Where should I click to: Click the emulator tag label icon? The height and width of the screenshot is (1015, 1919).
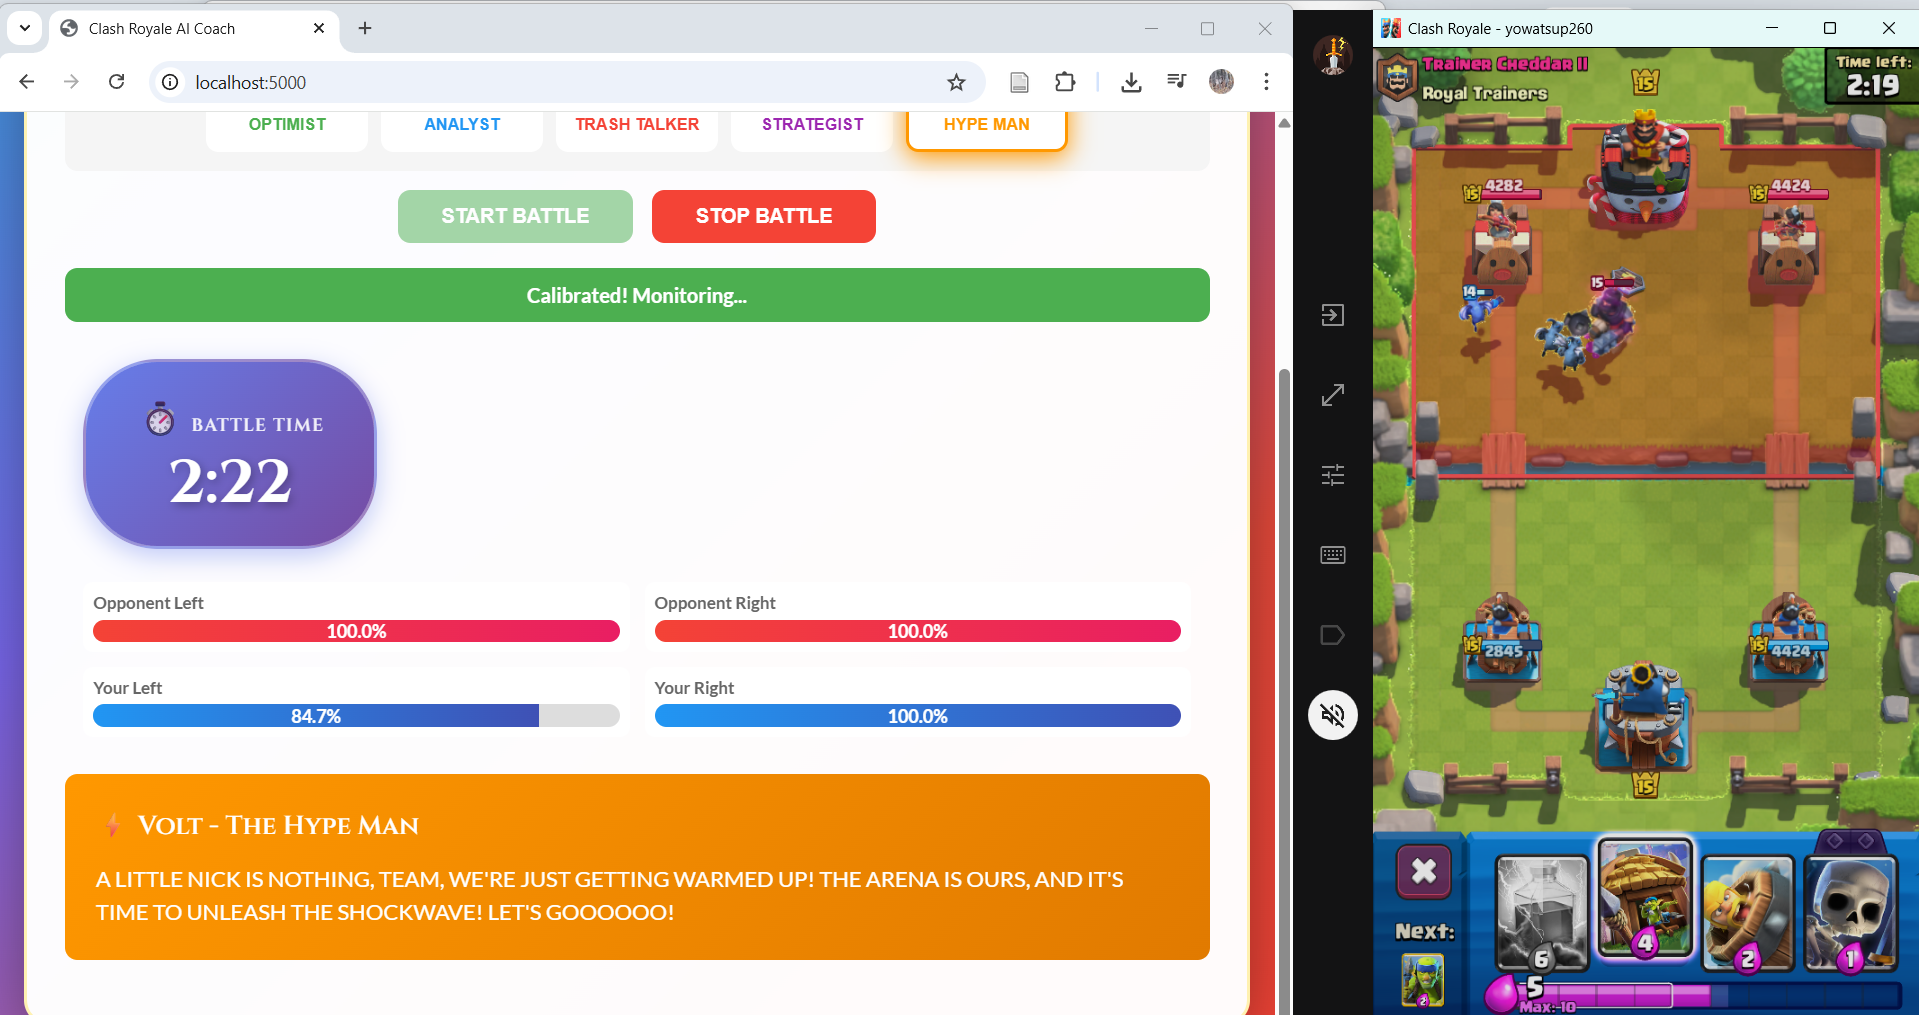[x=1333, y=635]
